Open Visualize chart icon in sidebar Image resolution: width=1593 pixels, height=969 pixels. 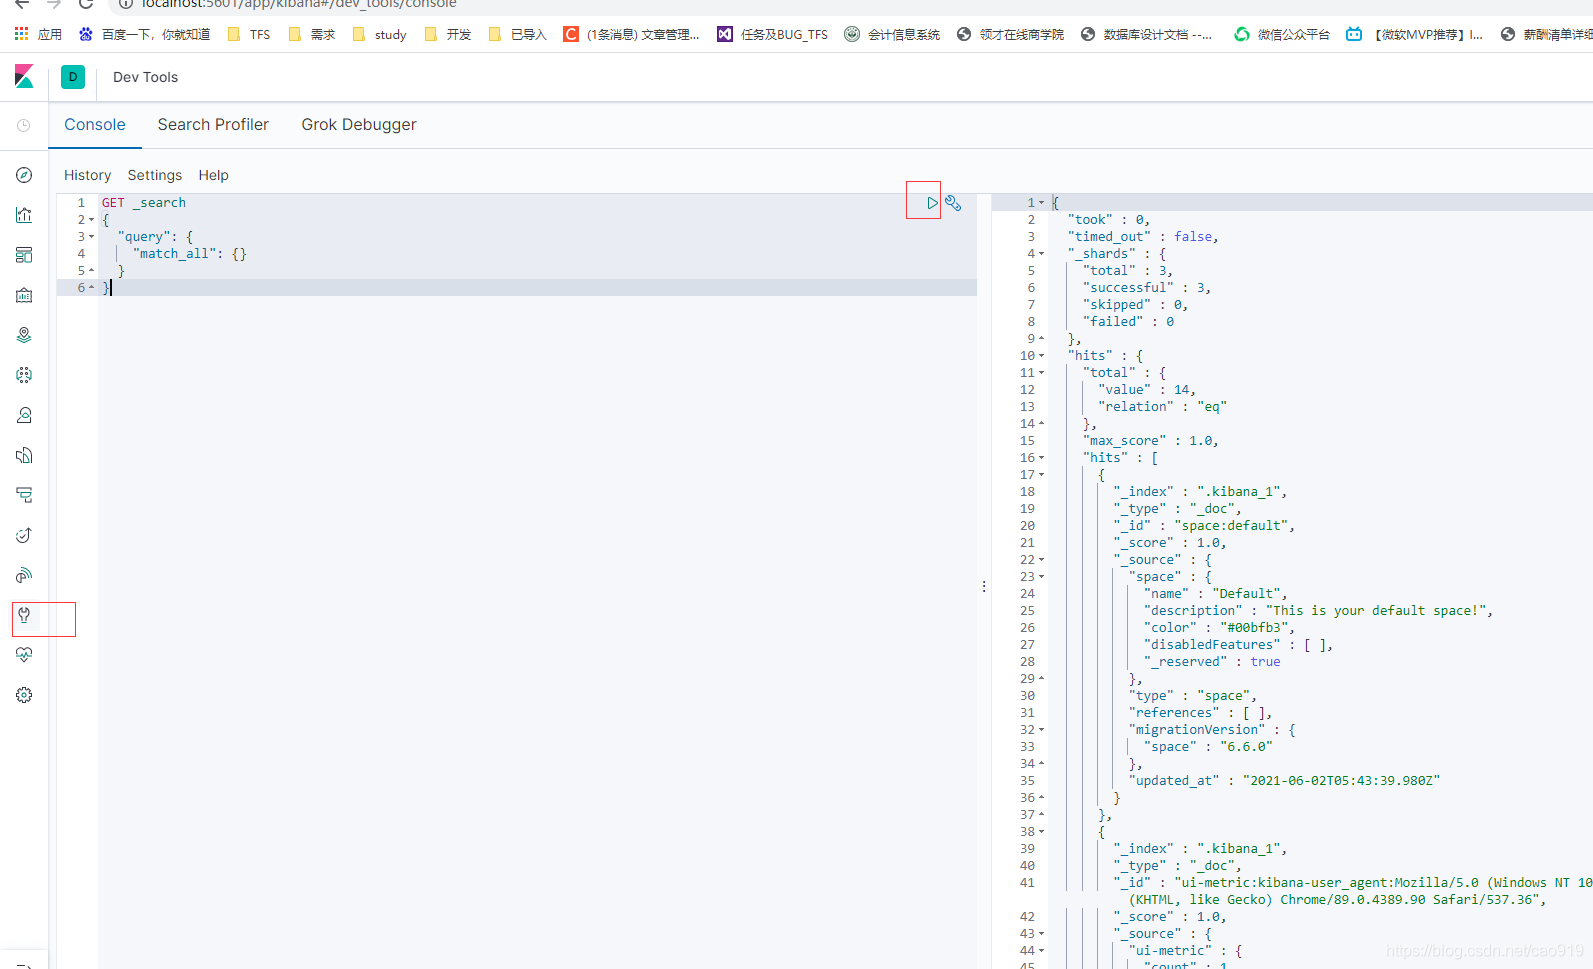[x=24, y=215]
